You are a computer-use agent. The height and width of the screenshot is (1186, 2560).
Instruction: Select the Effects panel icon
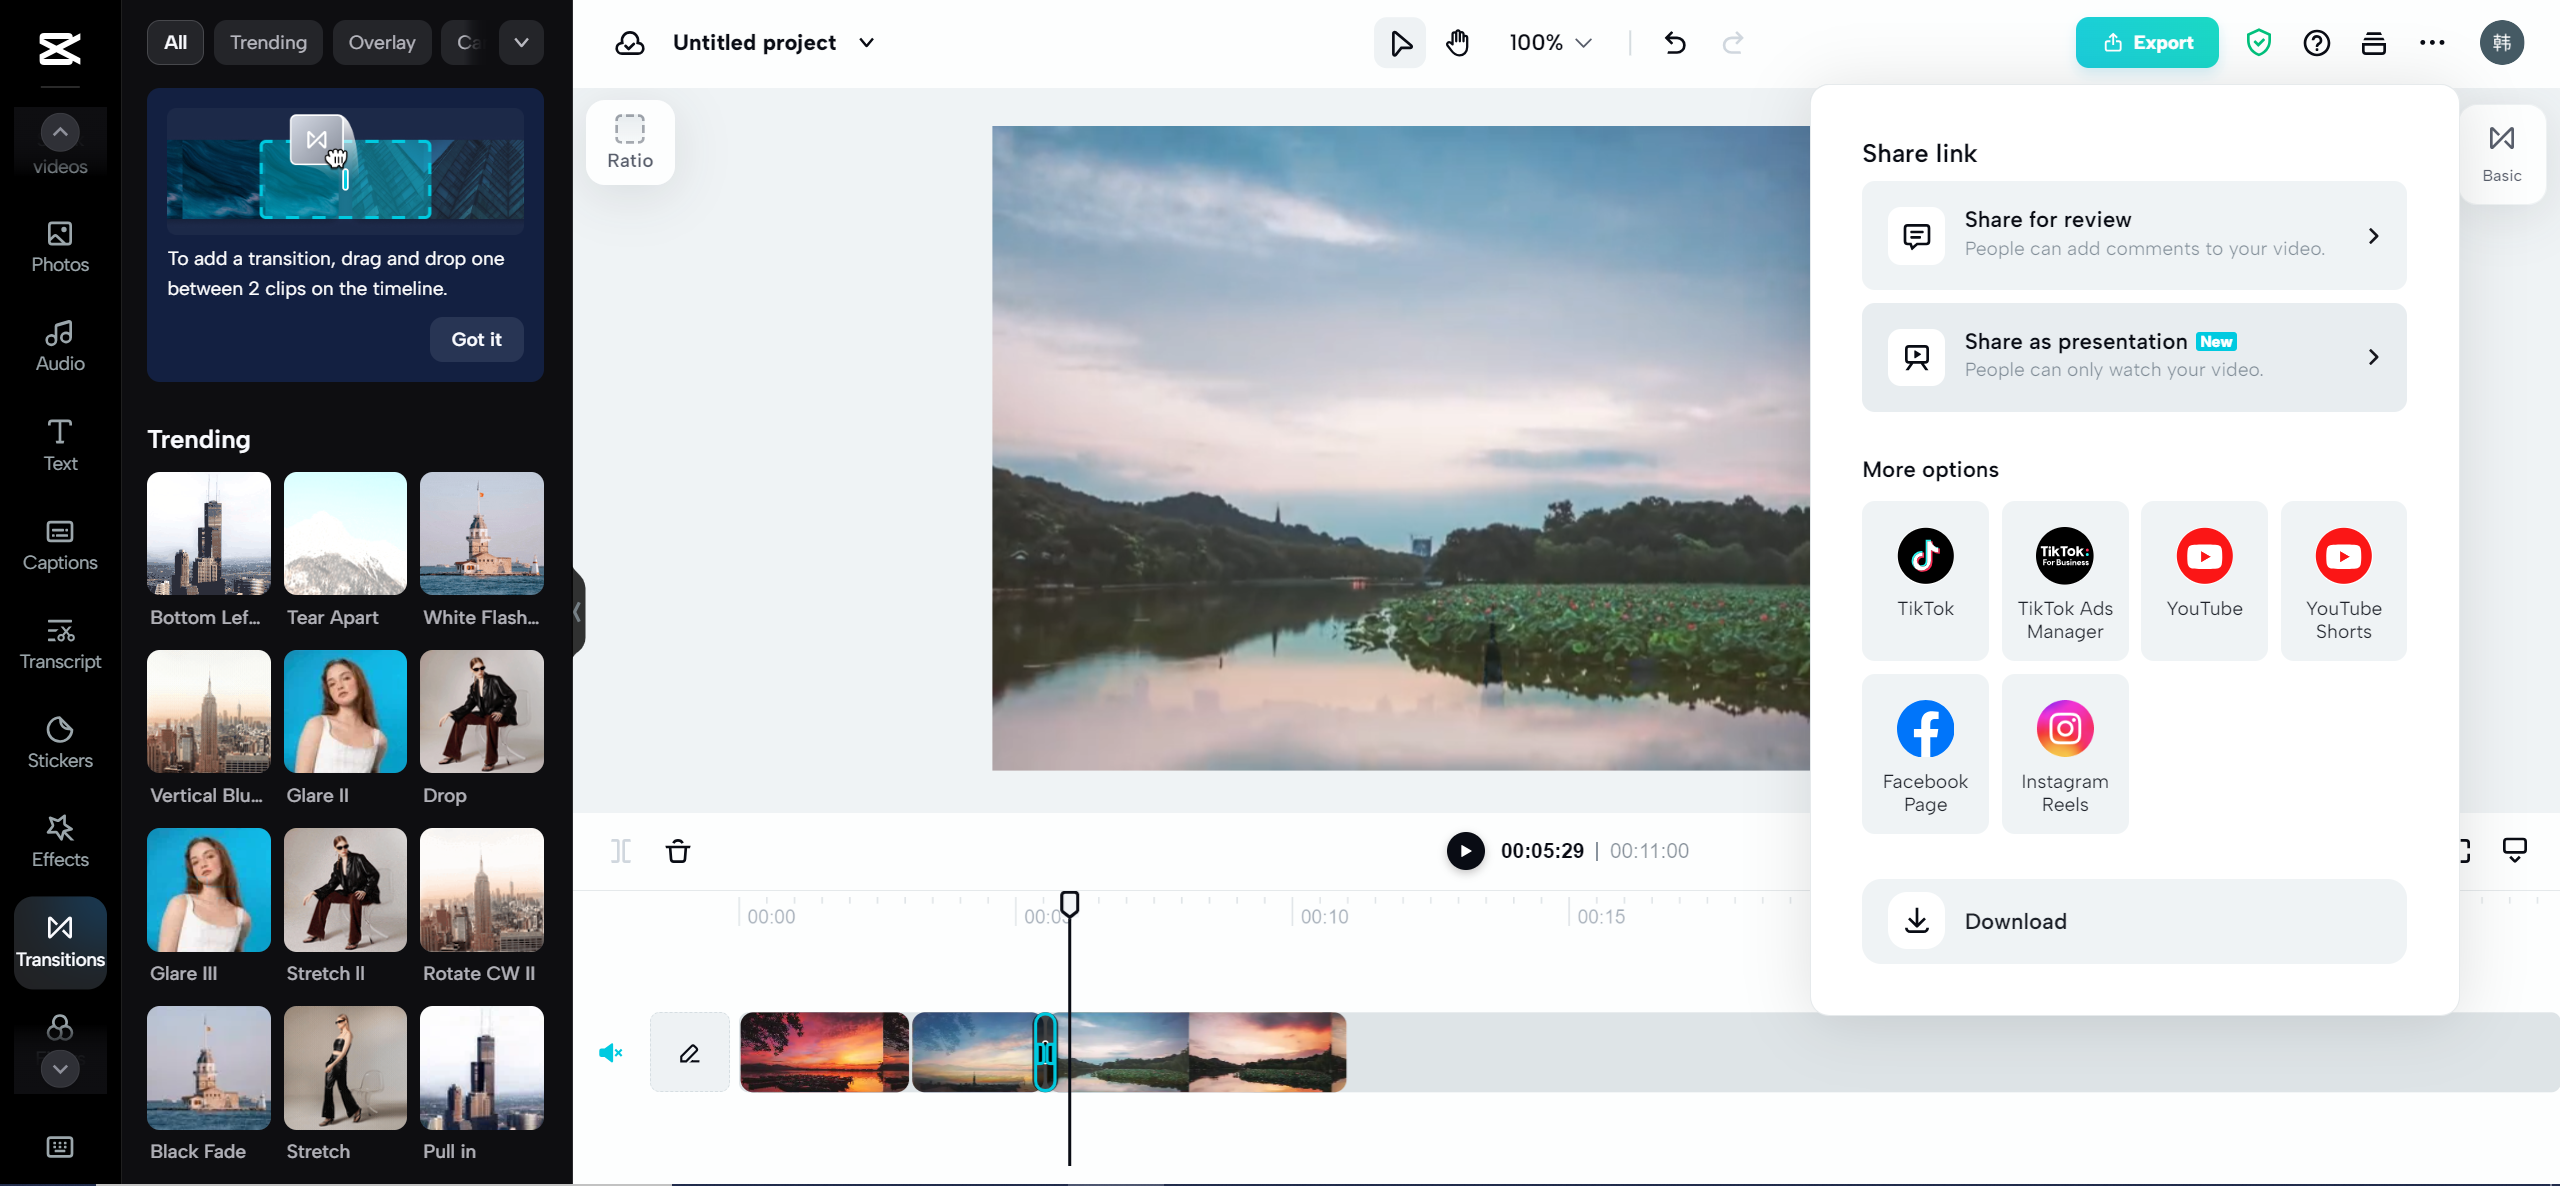pos(59,840)
